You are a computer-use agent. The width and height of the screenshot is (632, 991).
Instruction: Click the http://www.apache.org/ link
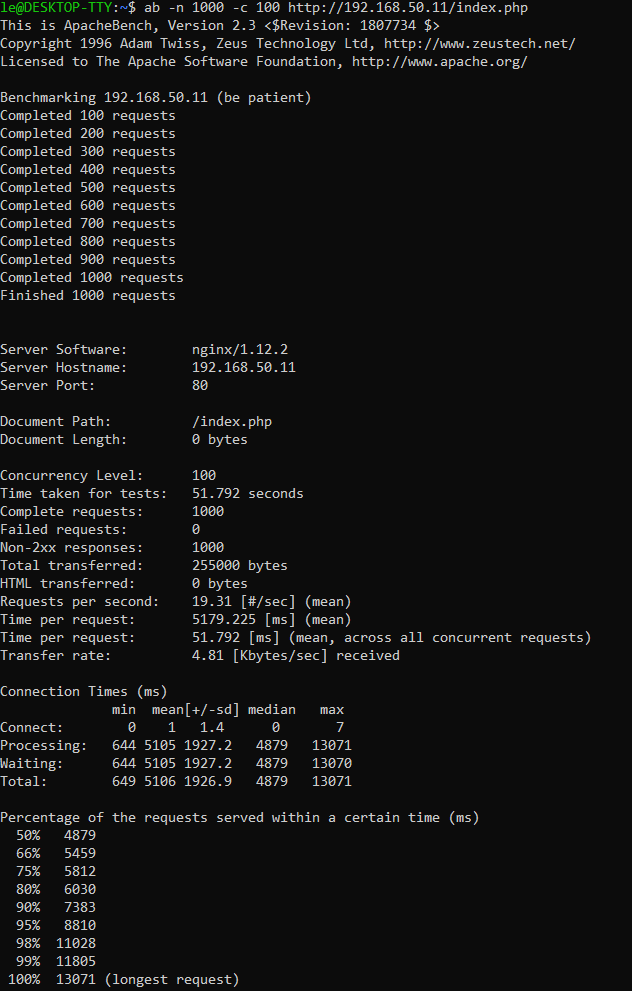coord(440,61)
